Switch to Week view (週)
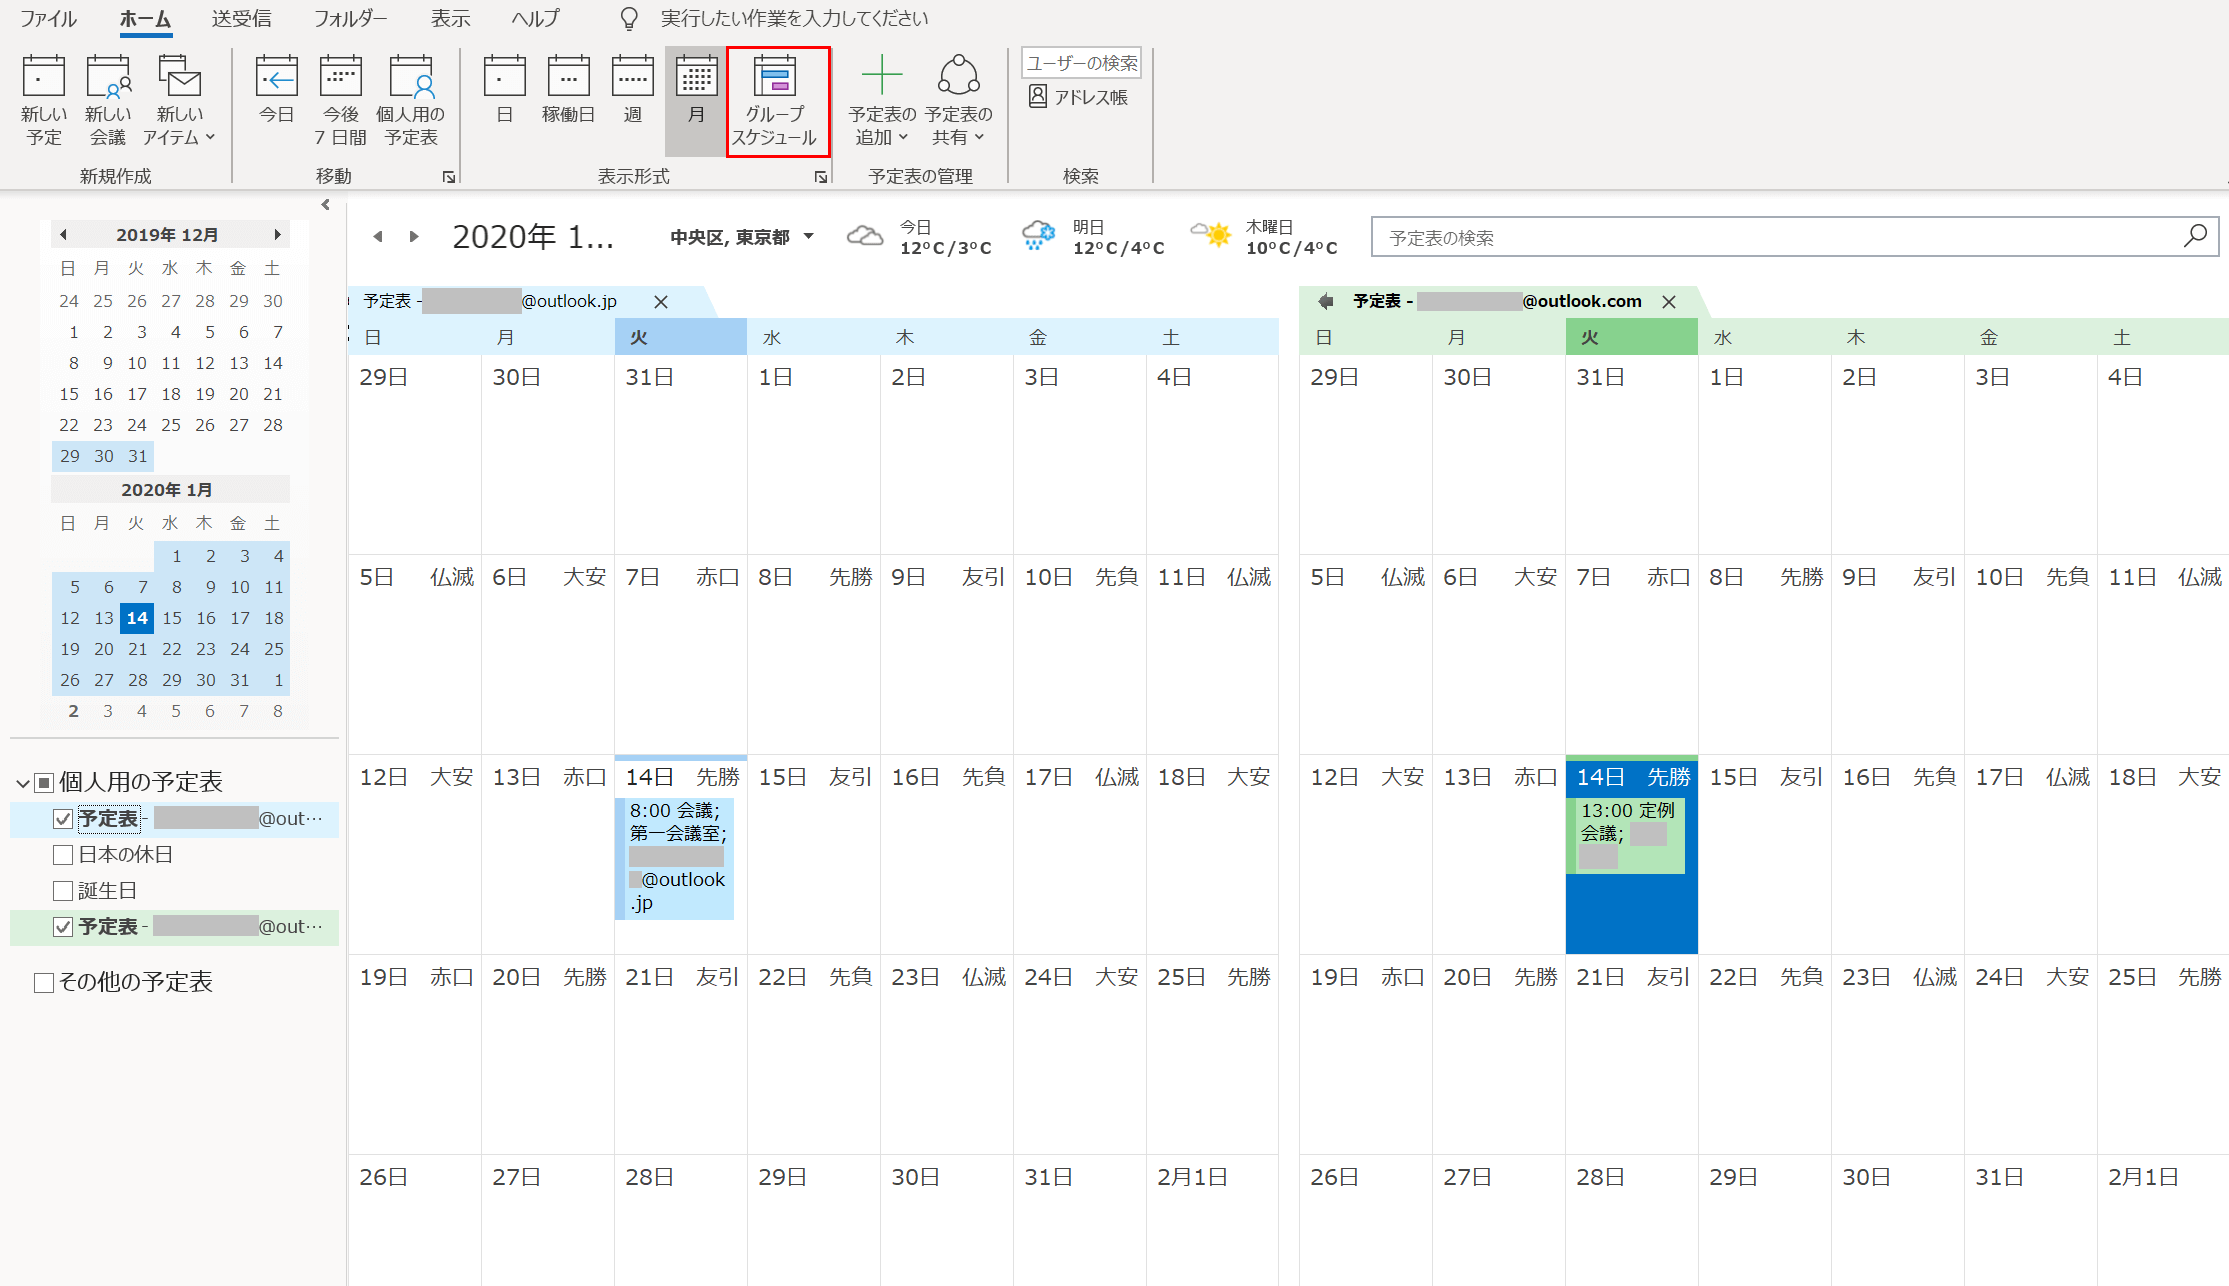The width and height of the screenshot is (2229, 1286). click(632, 90)
